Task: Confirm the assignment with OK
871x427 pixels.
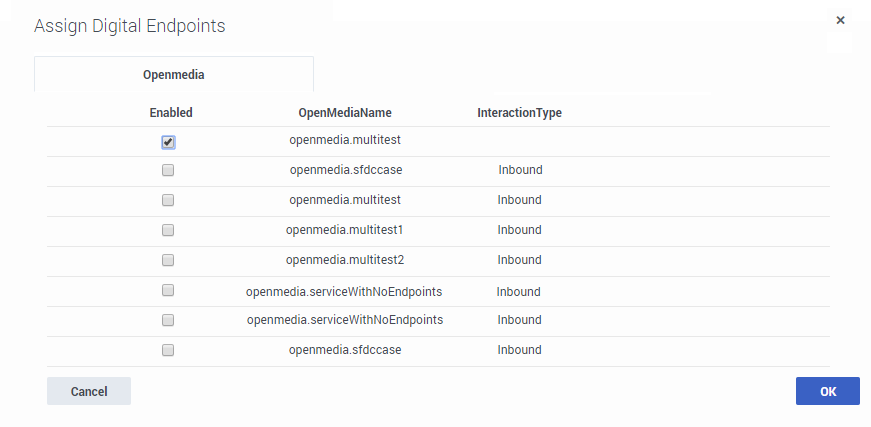Action: click(827, 391)
